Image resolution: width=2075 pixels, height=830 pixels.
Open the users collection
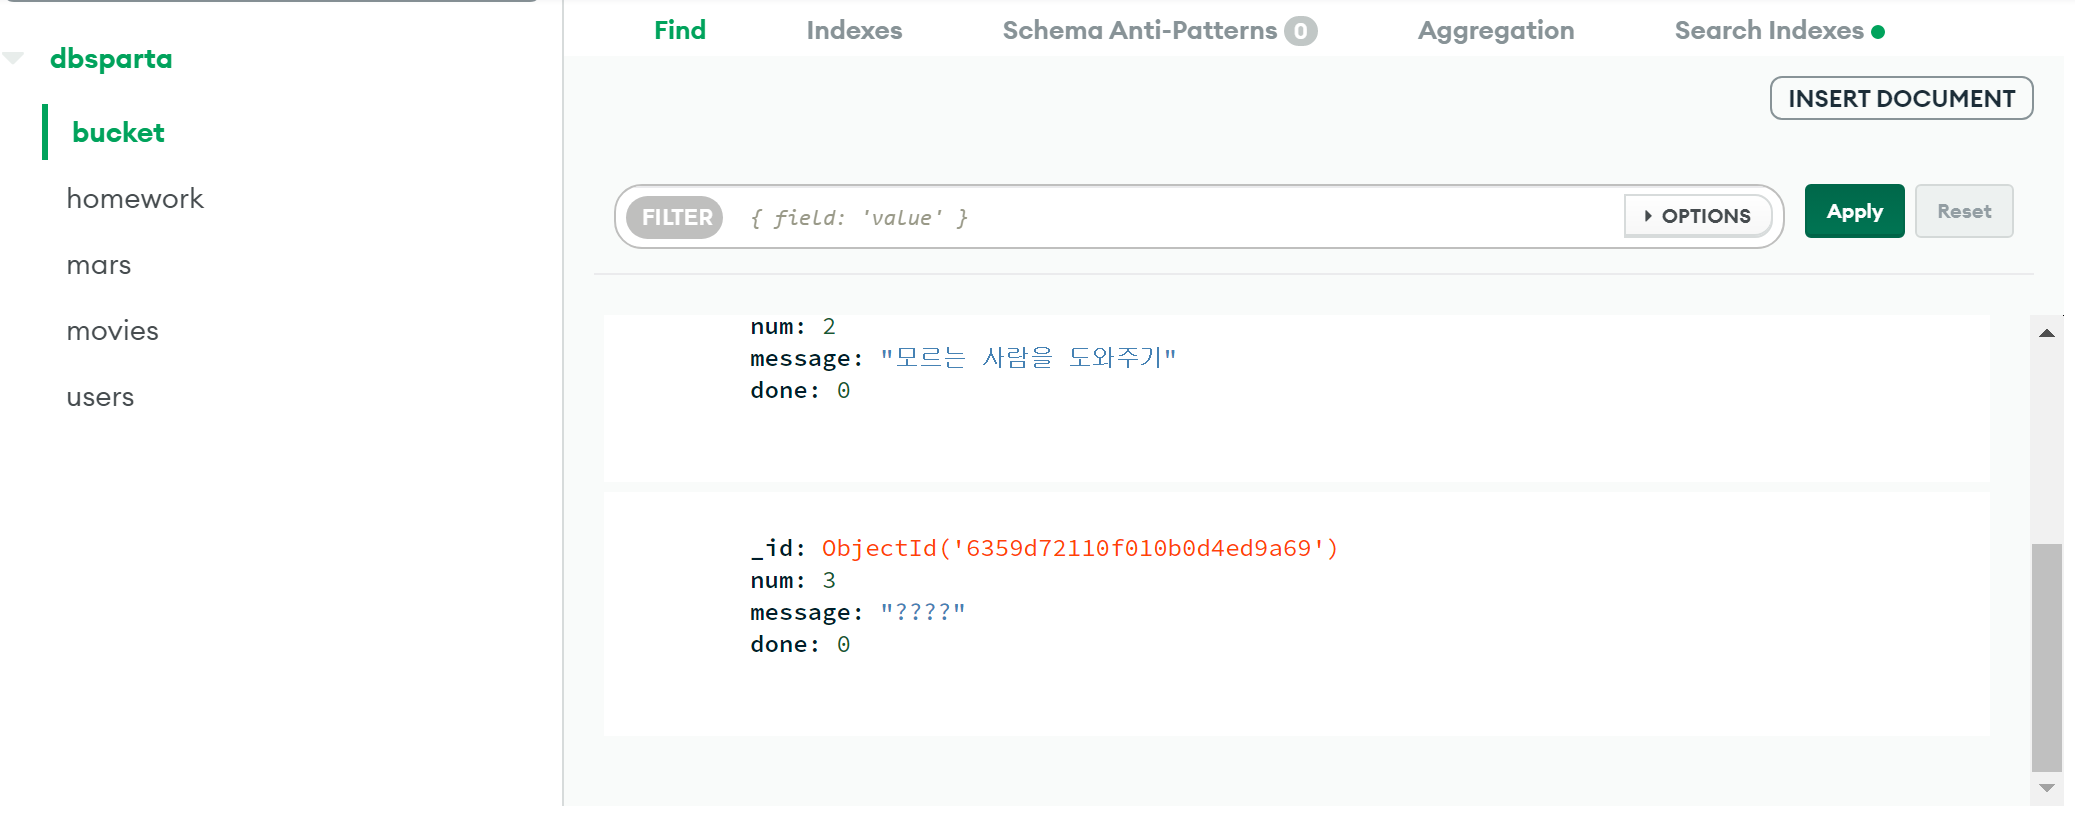[100, 397]
